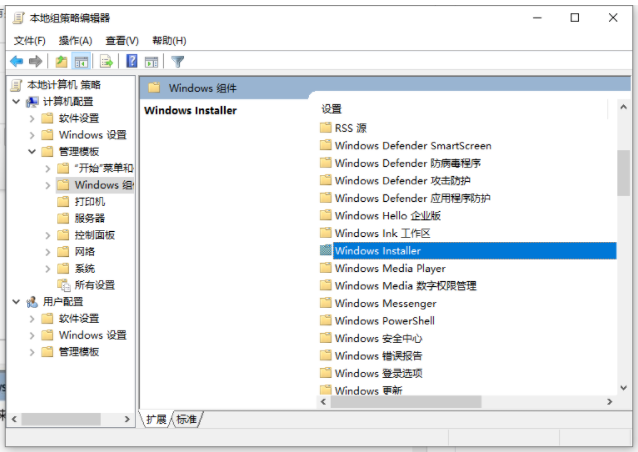Expand Windows 设置 under 计算机配置
This screenshot has width=638, height=452.
tap(32, 135)
